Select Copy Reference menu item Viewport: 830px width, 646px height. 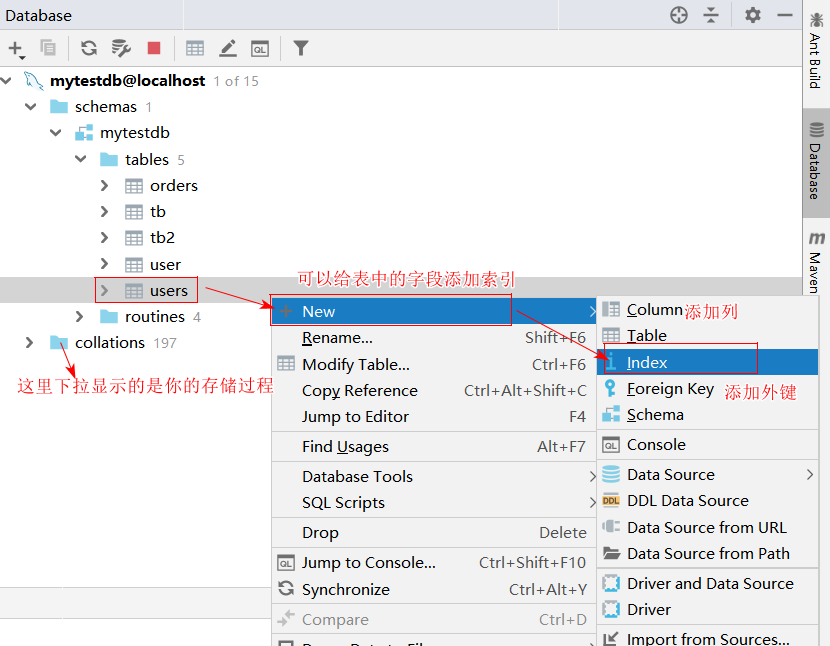[x=434, y=391]
